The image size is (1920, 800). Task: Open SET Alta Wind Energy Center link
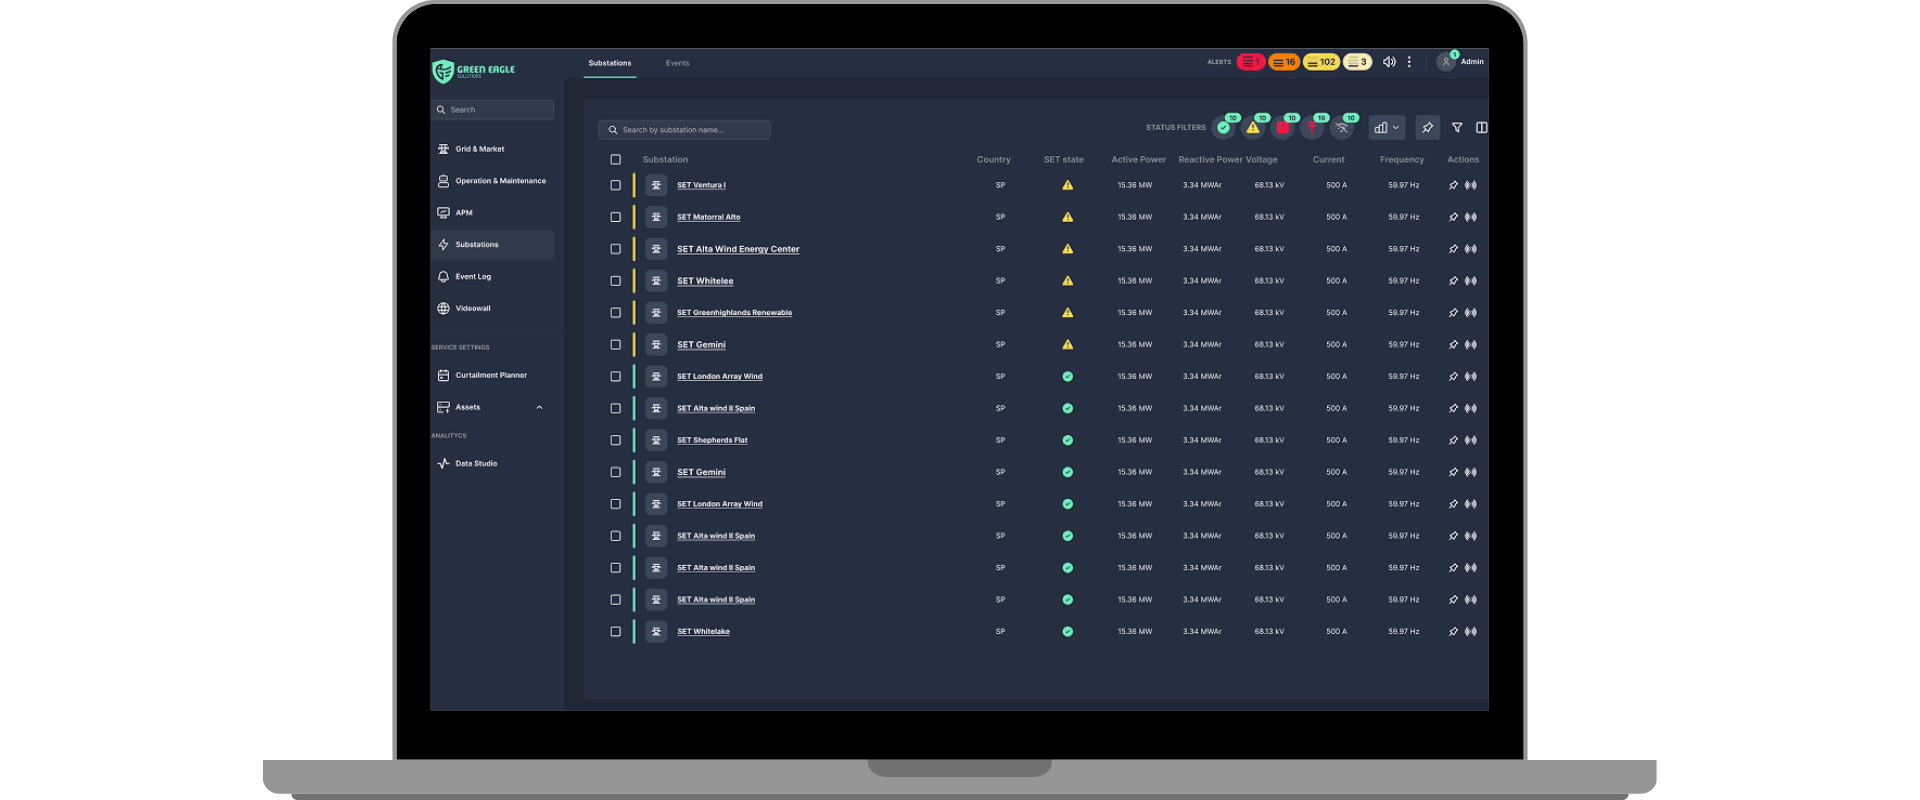[x=738, y=249]
